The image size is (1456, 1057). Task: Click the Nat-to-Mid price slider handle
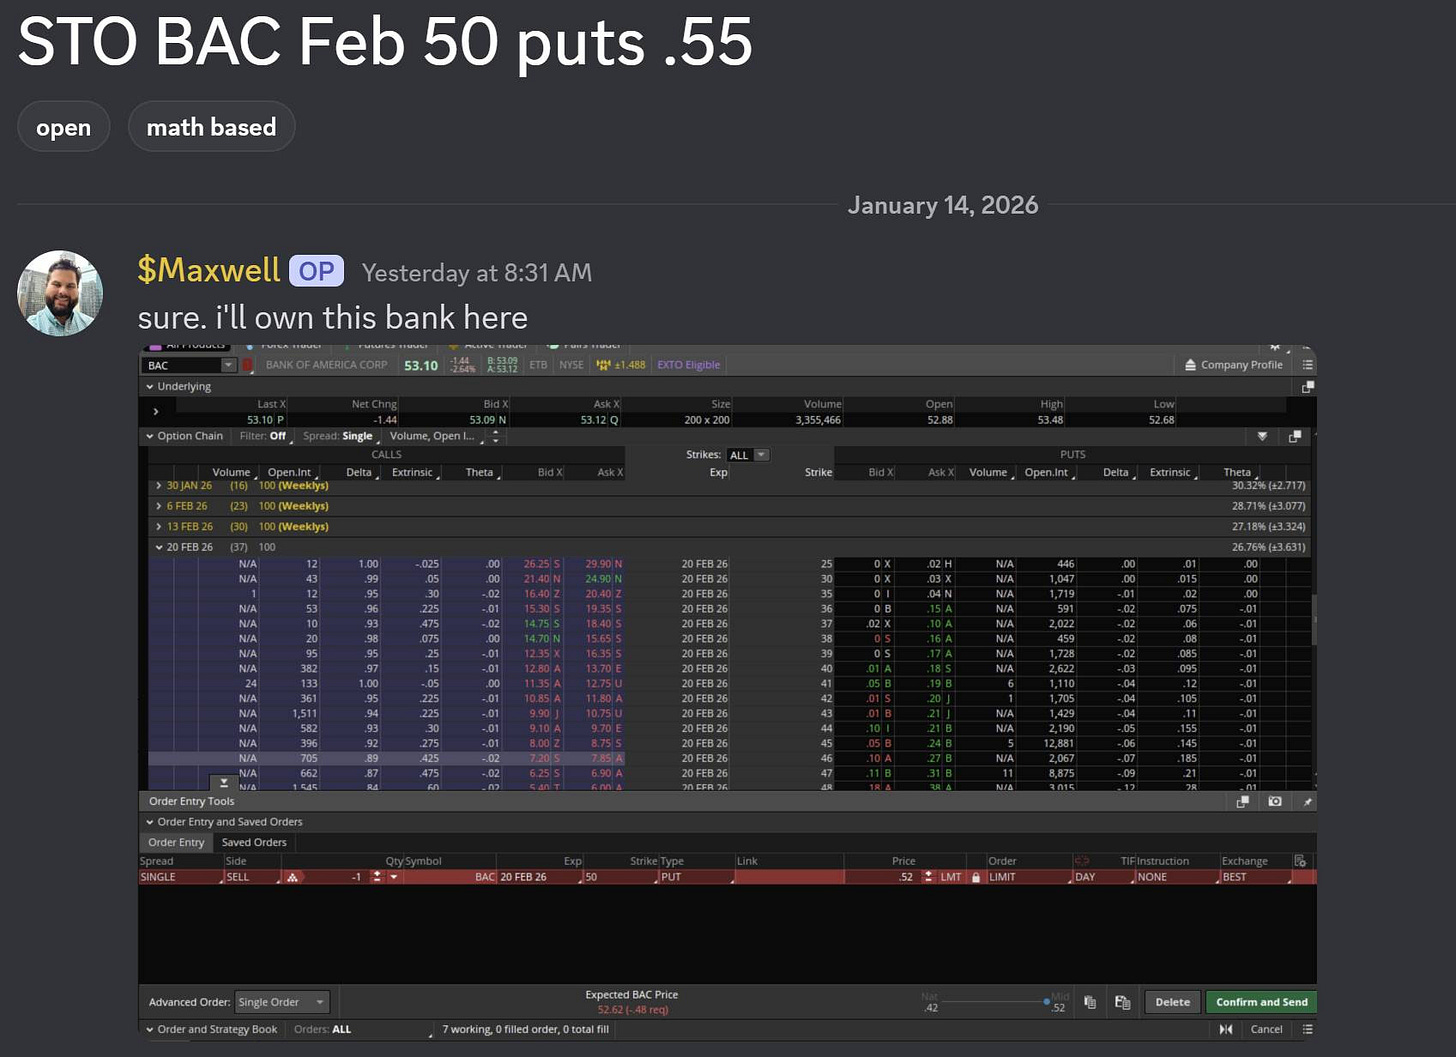pyautogui.click(x=1046, y=1001)
